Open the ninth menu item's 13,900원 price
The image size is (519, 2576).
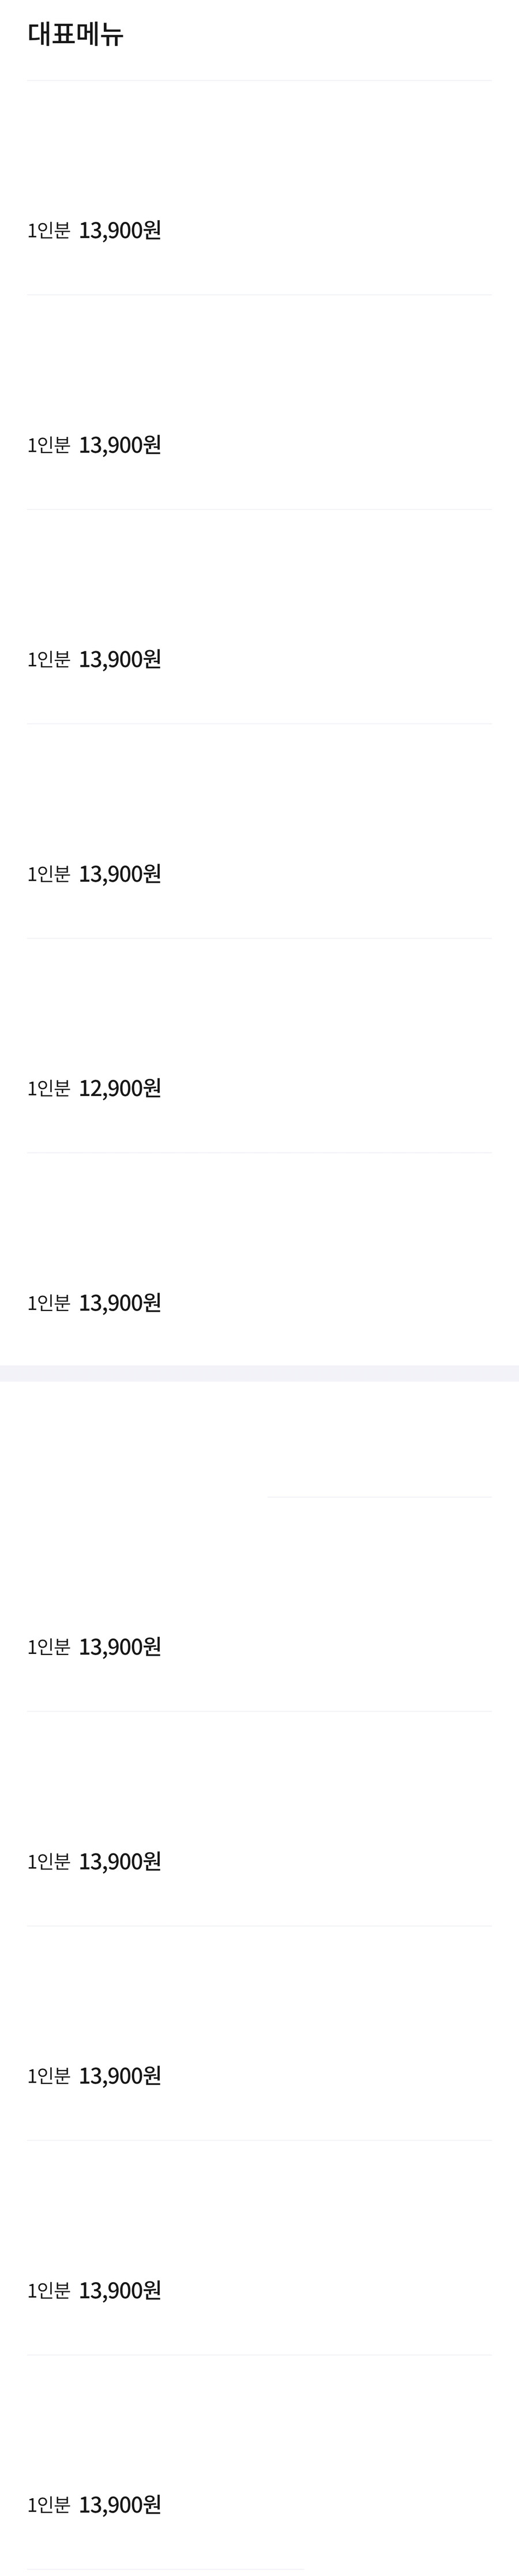tap(120, 2076)
